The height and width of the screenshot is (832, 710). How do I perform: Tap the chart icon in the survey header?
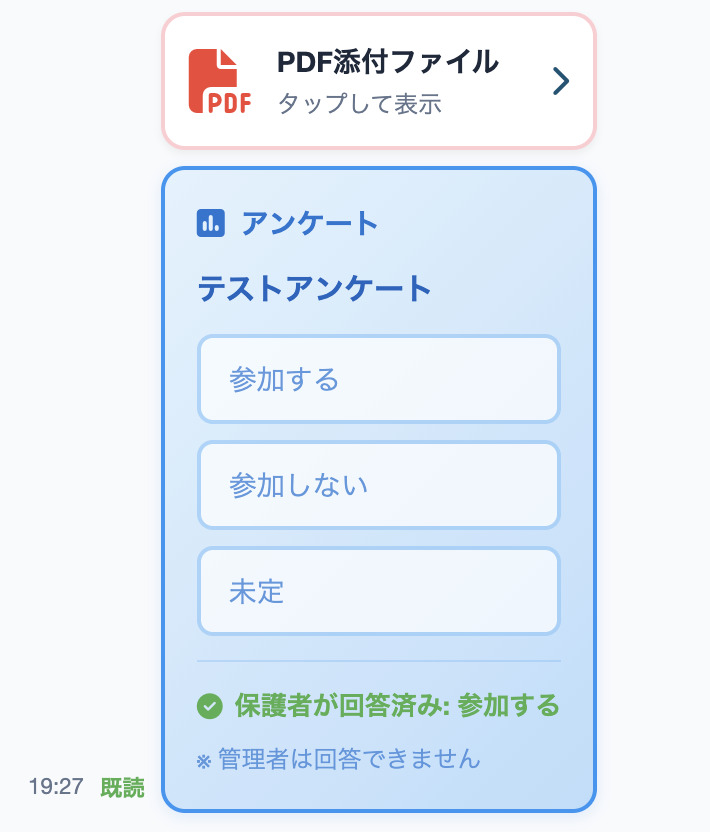pos(210,224)
